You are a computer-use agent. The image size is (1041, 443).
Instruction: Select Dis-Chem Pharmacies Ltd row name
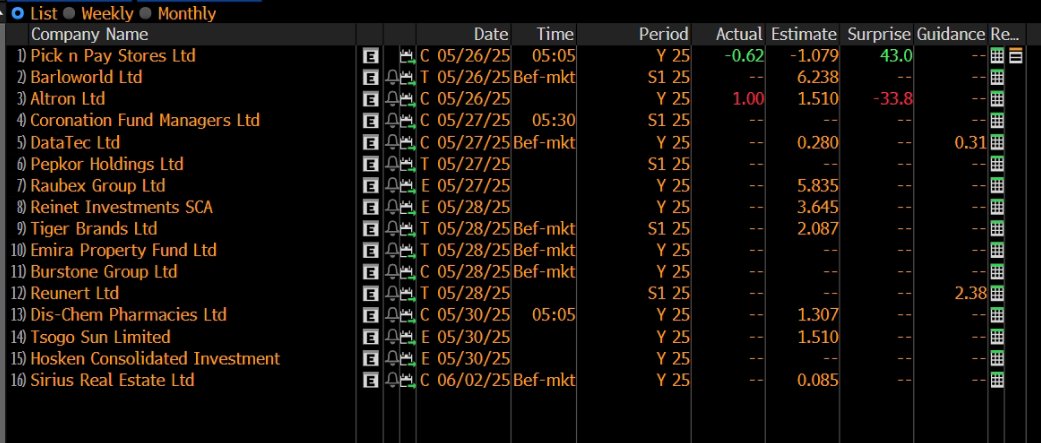[x=128, y=315]
